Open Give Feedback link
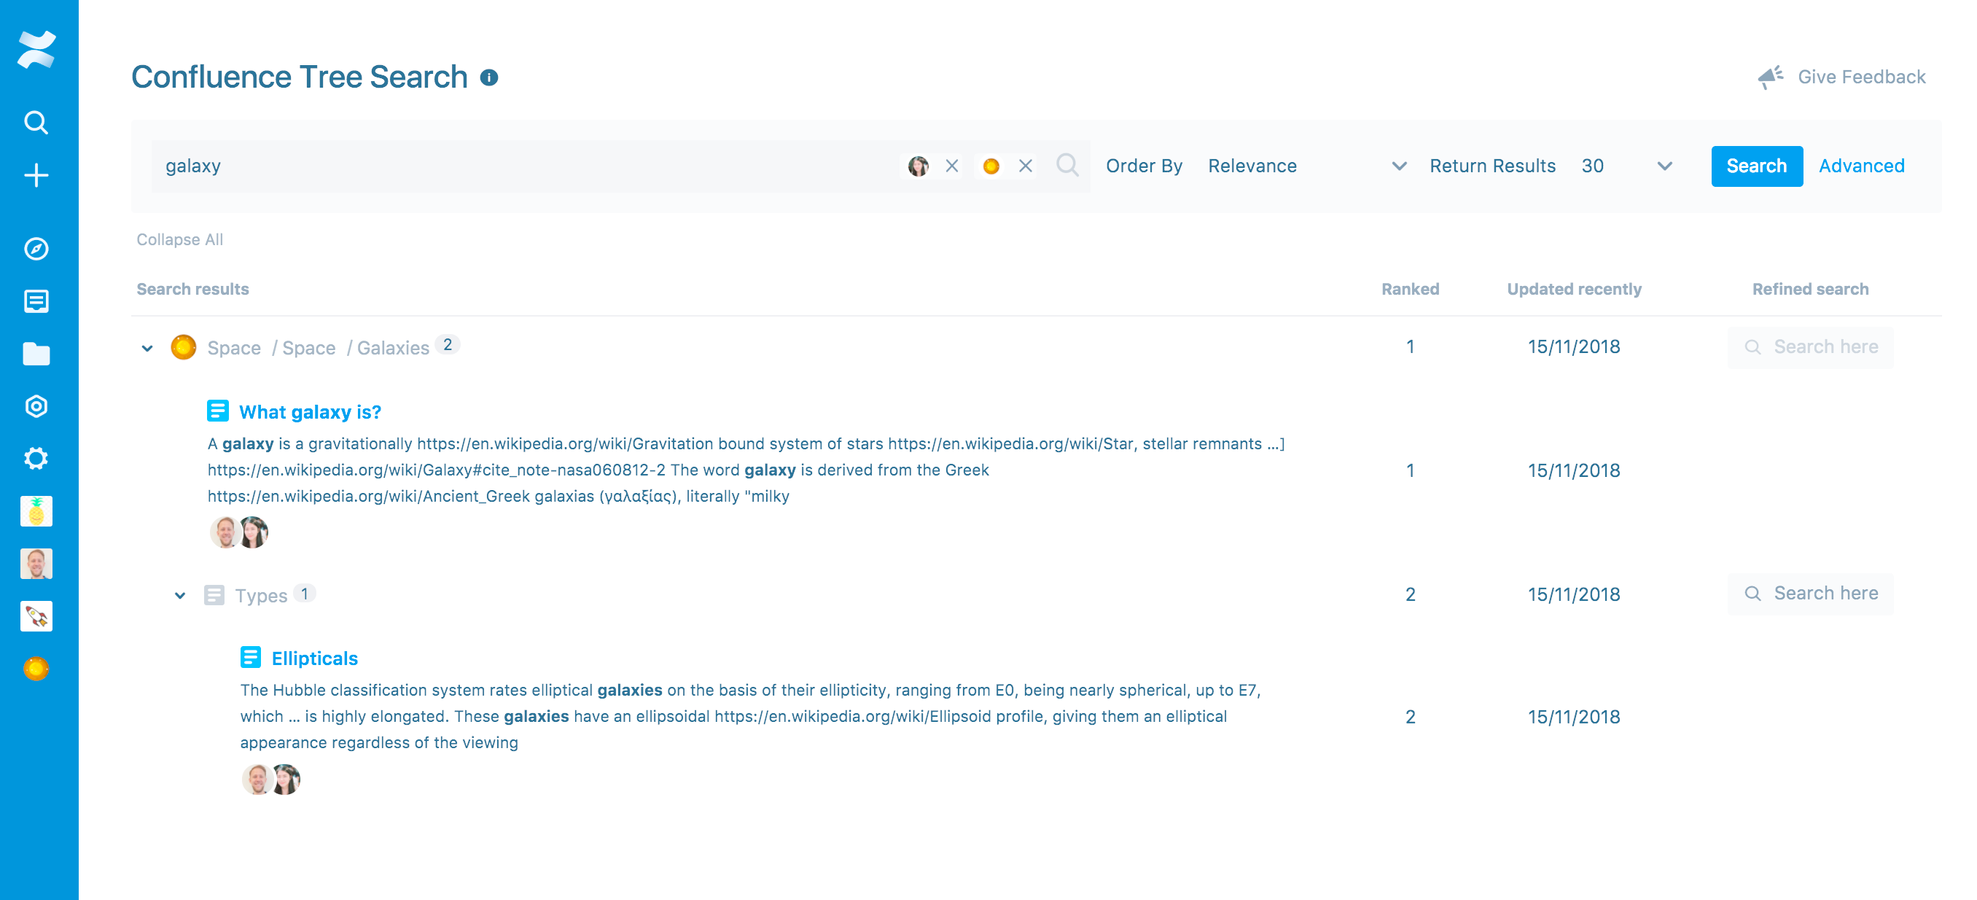1977x900 pixels. (x=1861, y=77)
